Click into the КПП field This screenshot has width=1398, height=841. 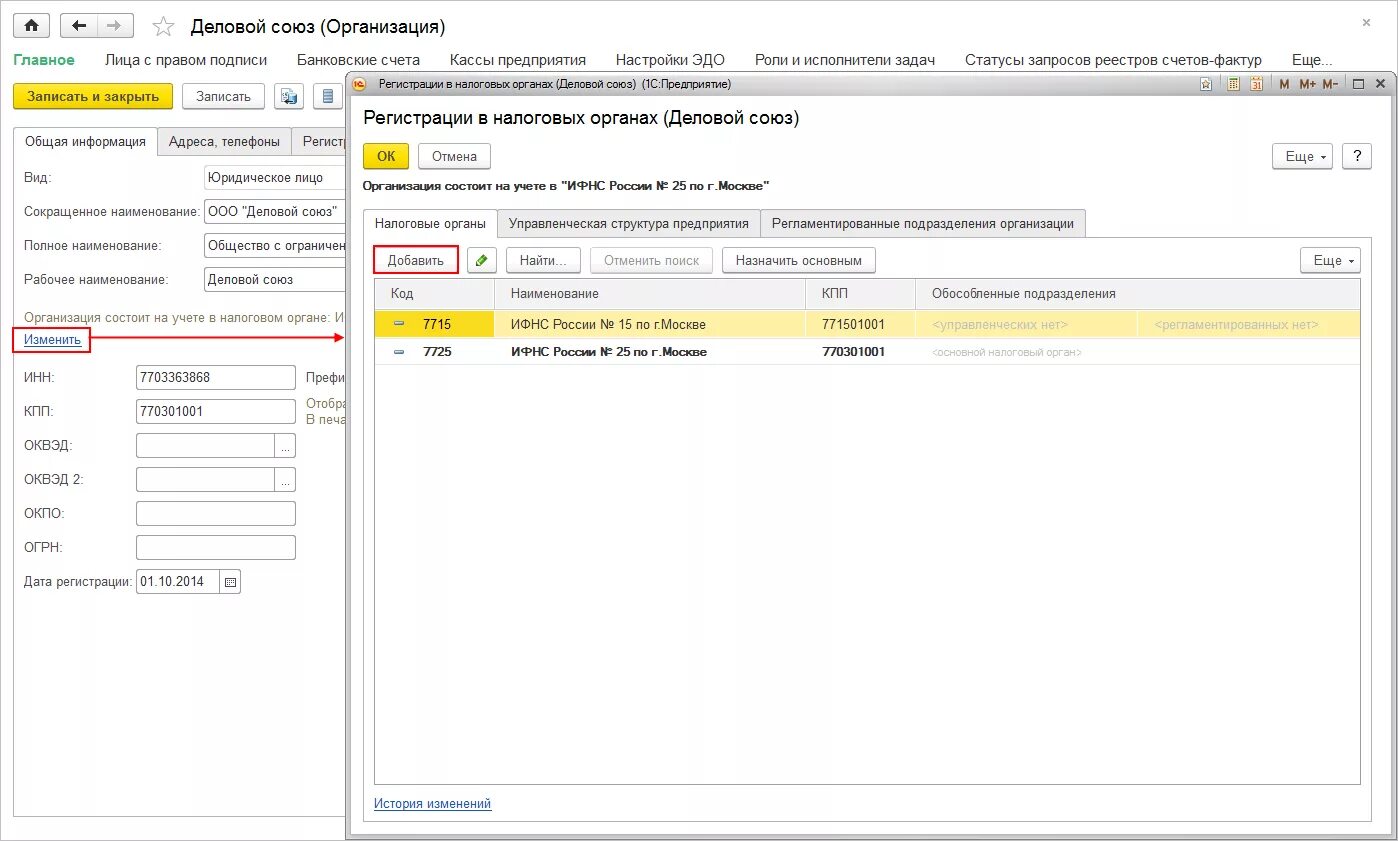[216, 411]
